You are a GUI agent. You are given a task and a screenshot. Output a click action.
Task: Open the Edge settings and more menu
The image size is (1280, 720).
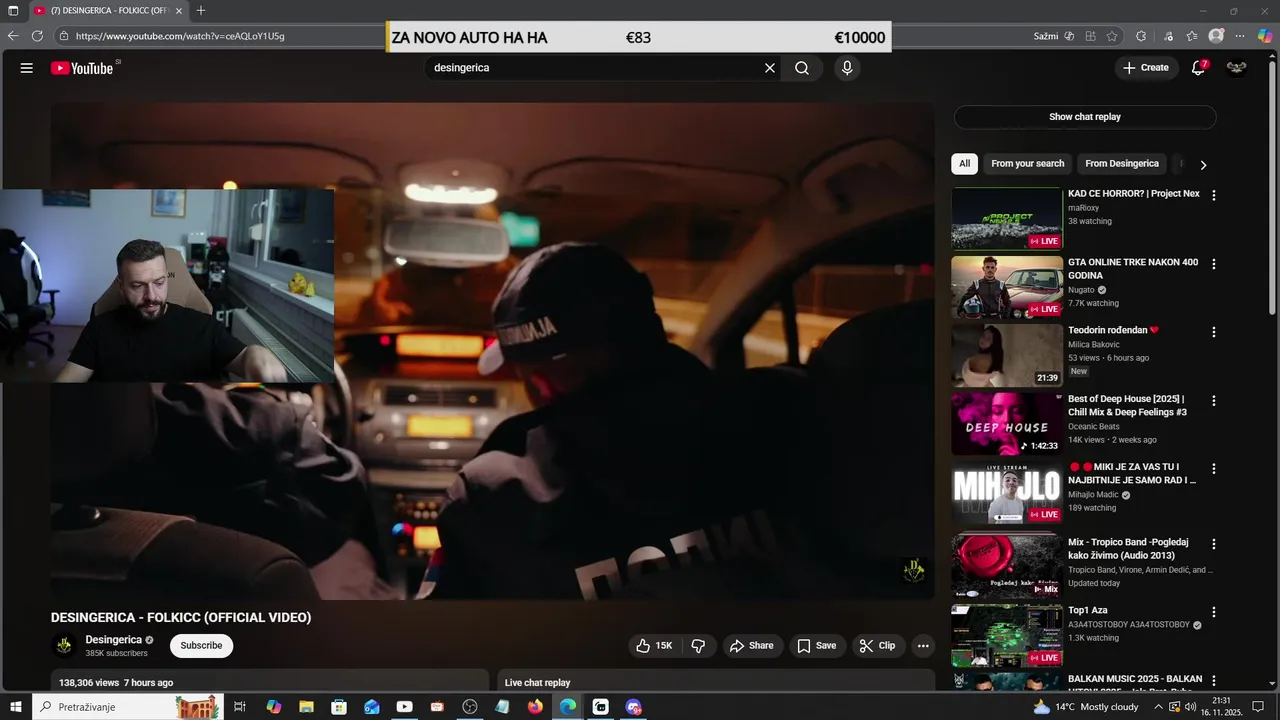tap(1241, 36)
